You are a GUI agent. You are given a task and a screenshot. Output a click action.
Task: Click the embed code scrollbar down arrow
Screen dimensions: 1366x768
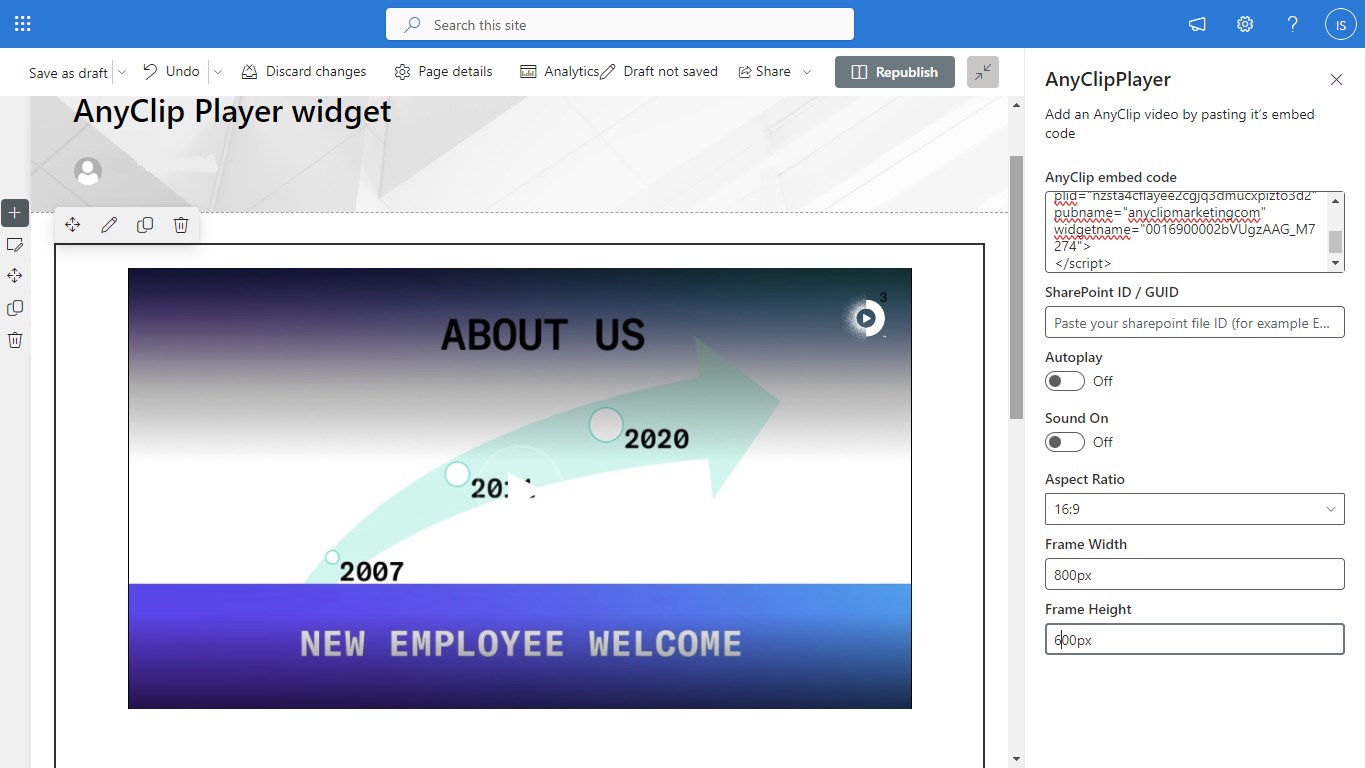click(x=1336, y=263)
